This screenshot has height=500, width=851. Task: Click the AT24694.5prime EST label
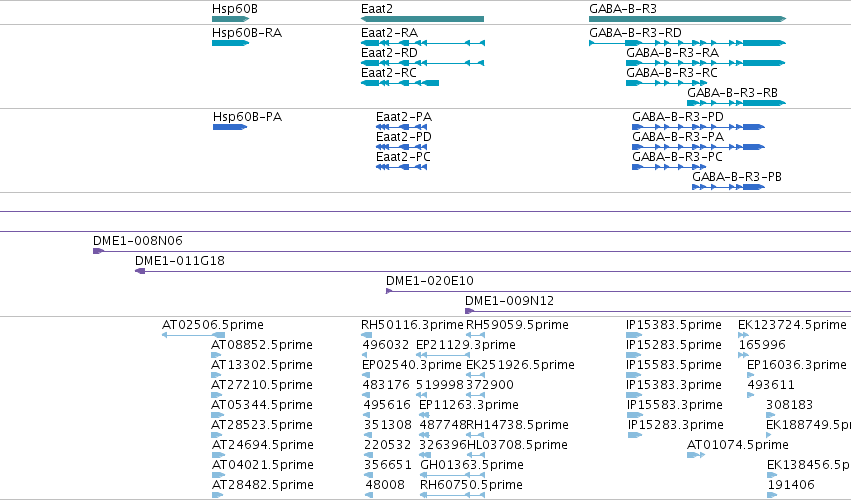tap(263, 445)
